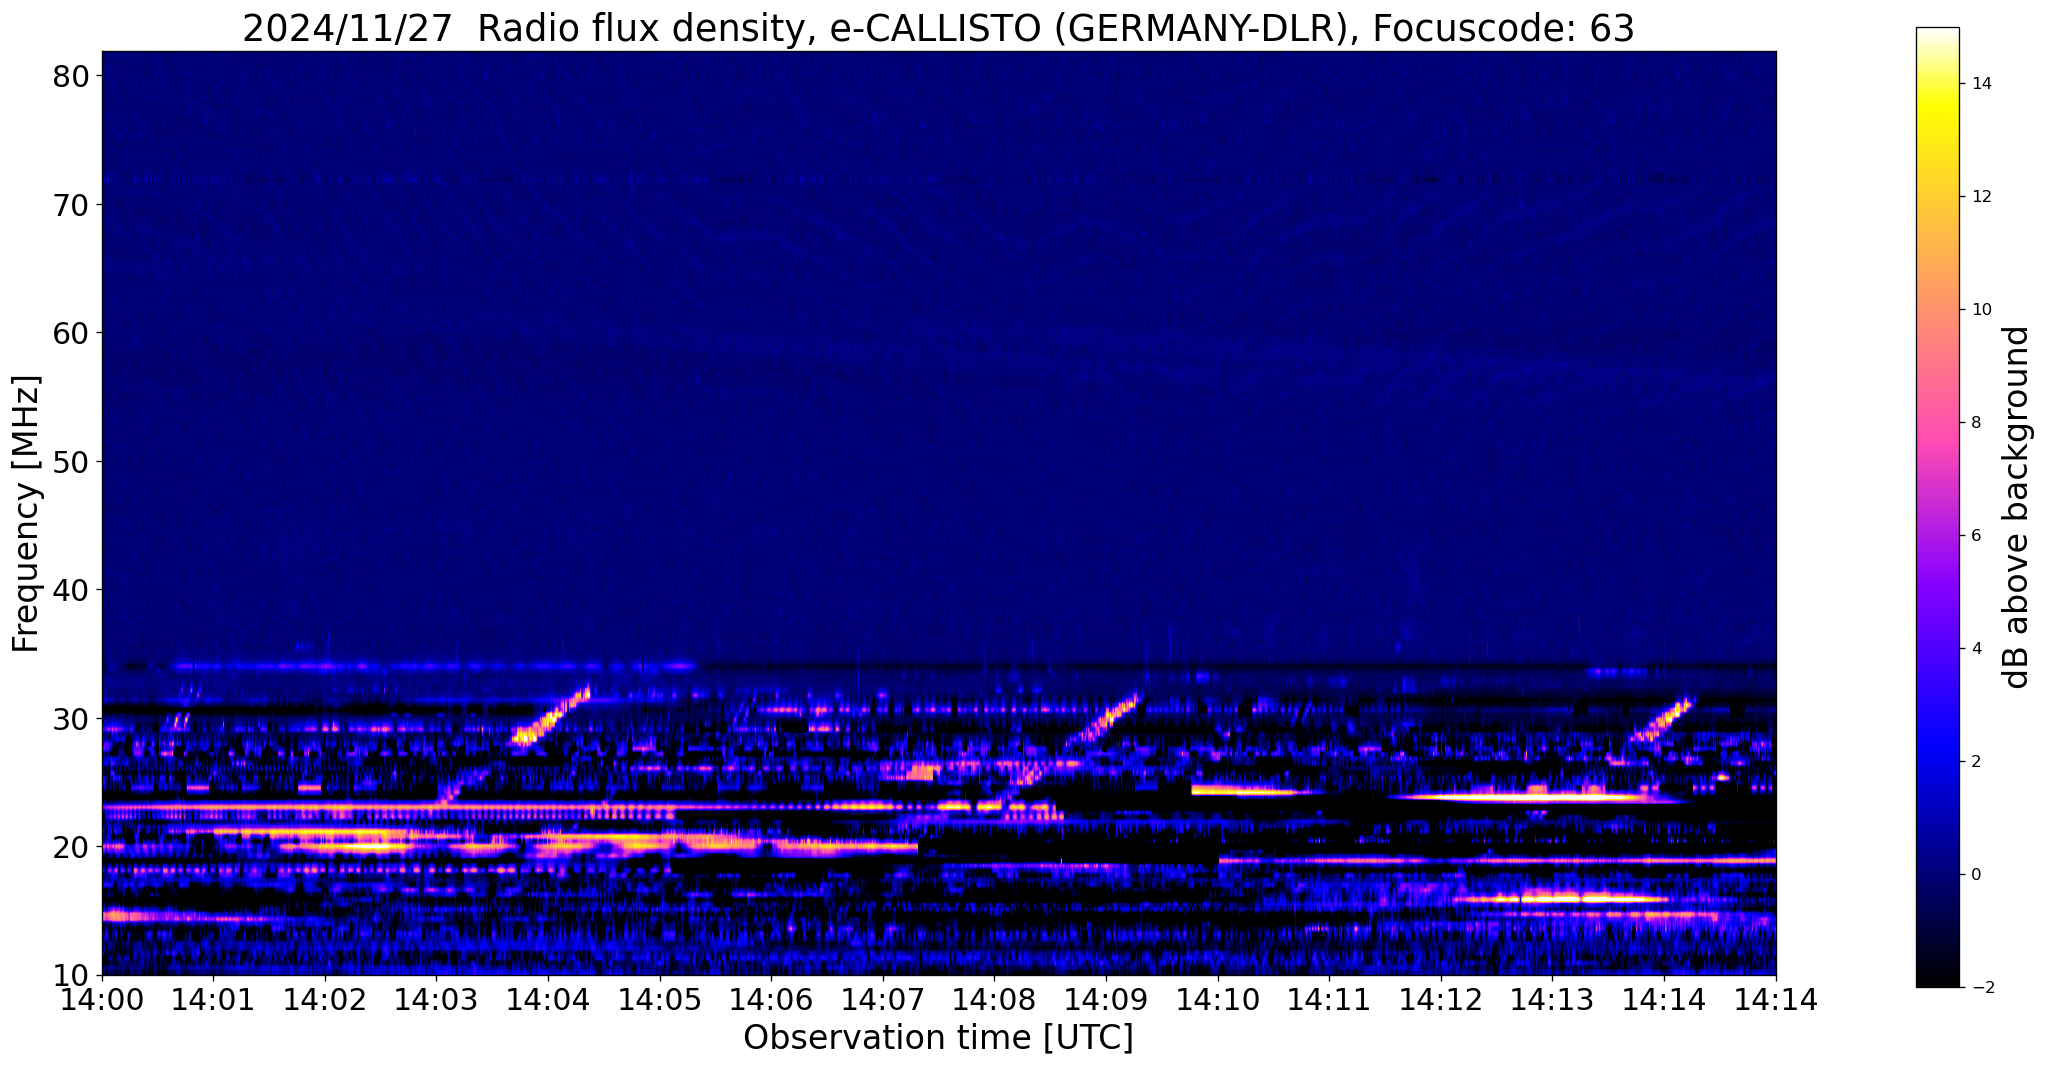Select the 14:06 time tick label
This screenshot has height=1067, width=2047.
(x=771, y=999)
